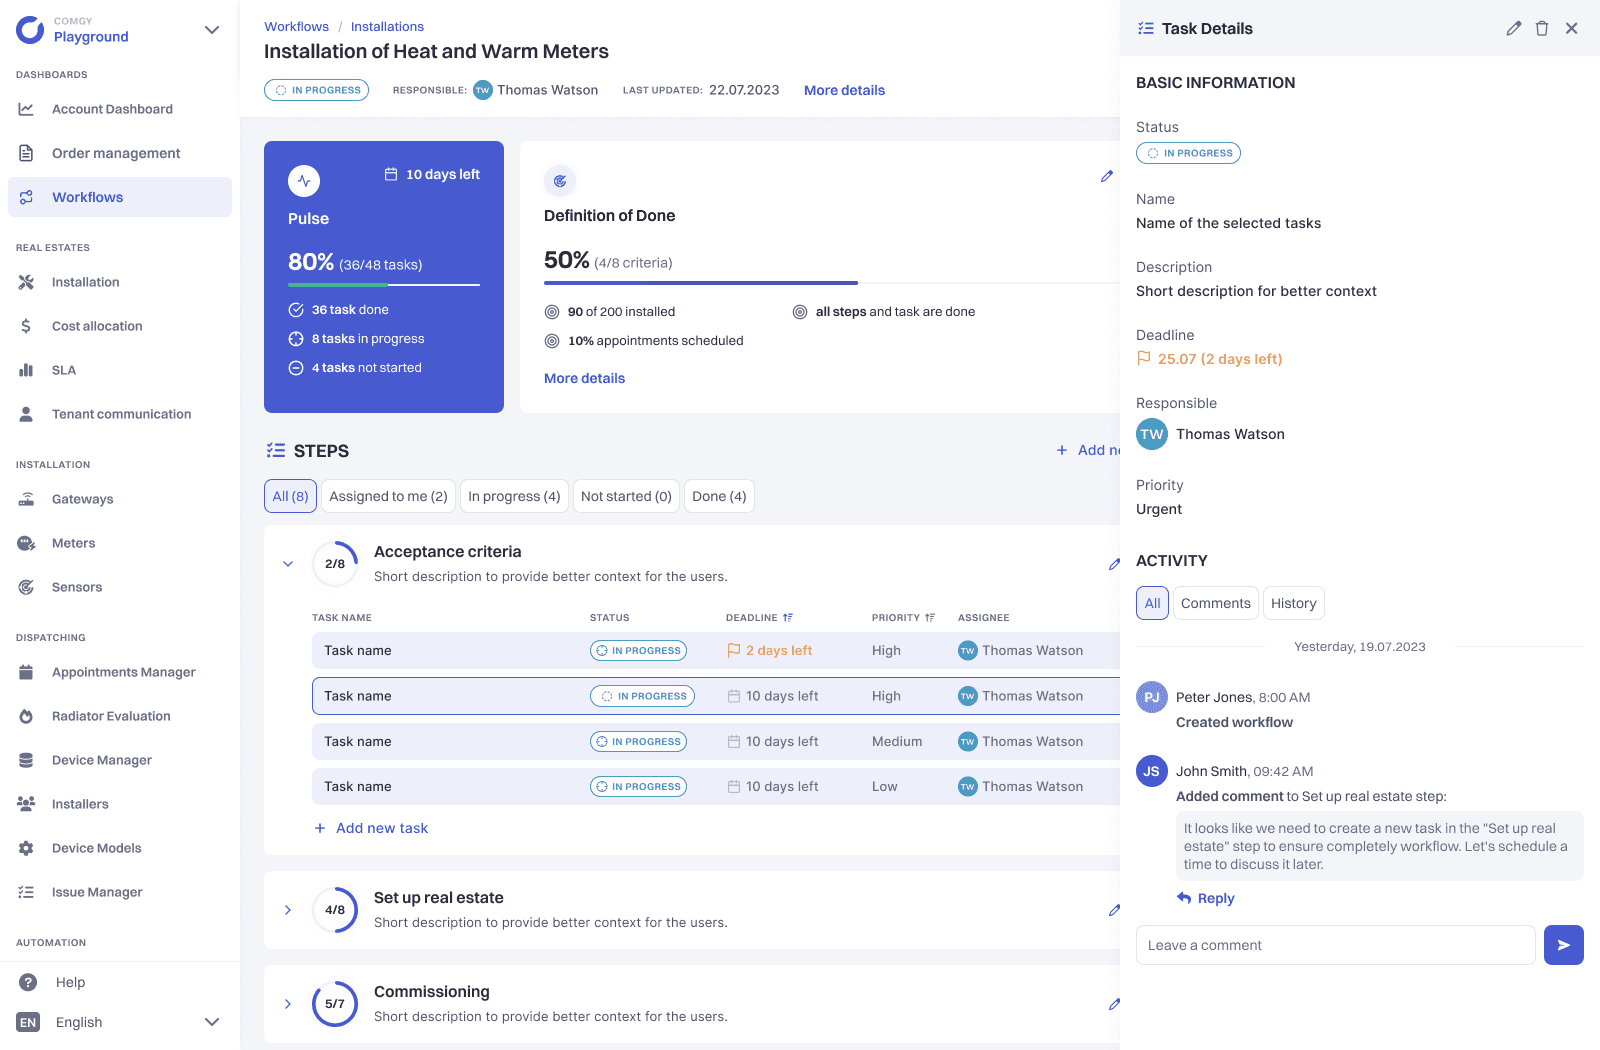Filter steps by All (8)

(x=290, y=496)
